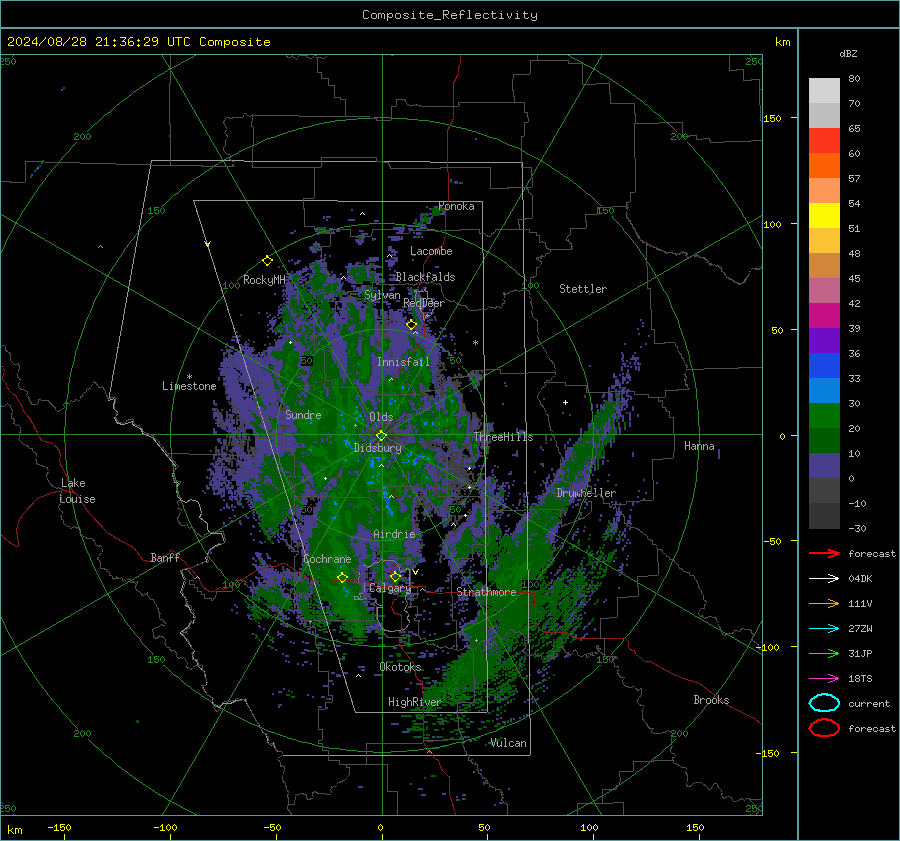Click the Hanna label

699,446
